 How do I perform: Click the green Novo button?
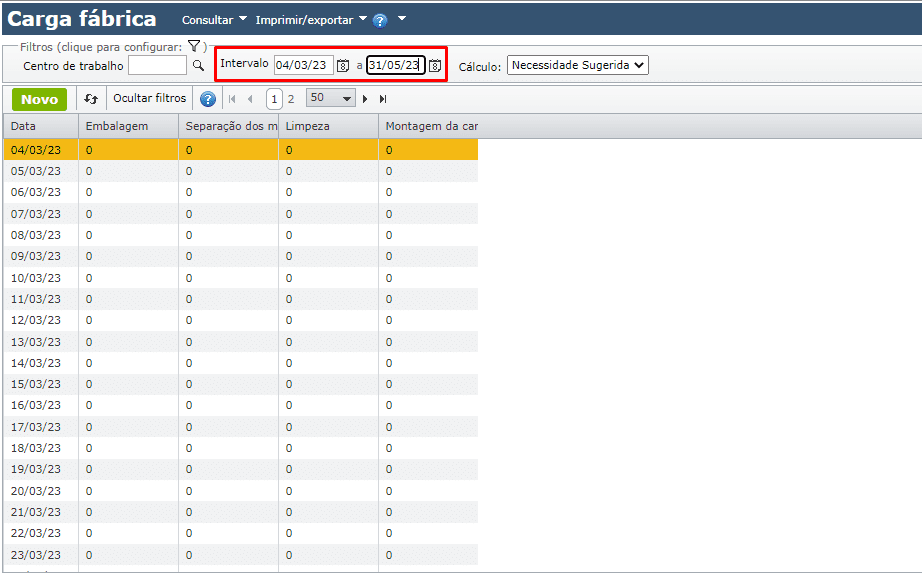[x=40, y=99]
